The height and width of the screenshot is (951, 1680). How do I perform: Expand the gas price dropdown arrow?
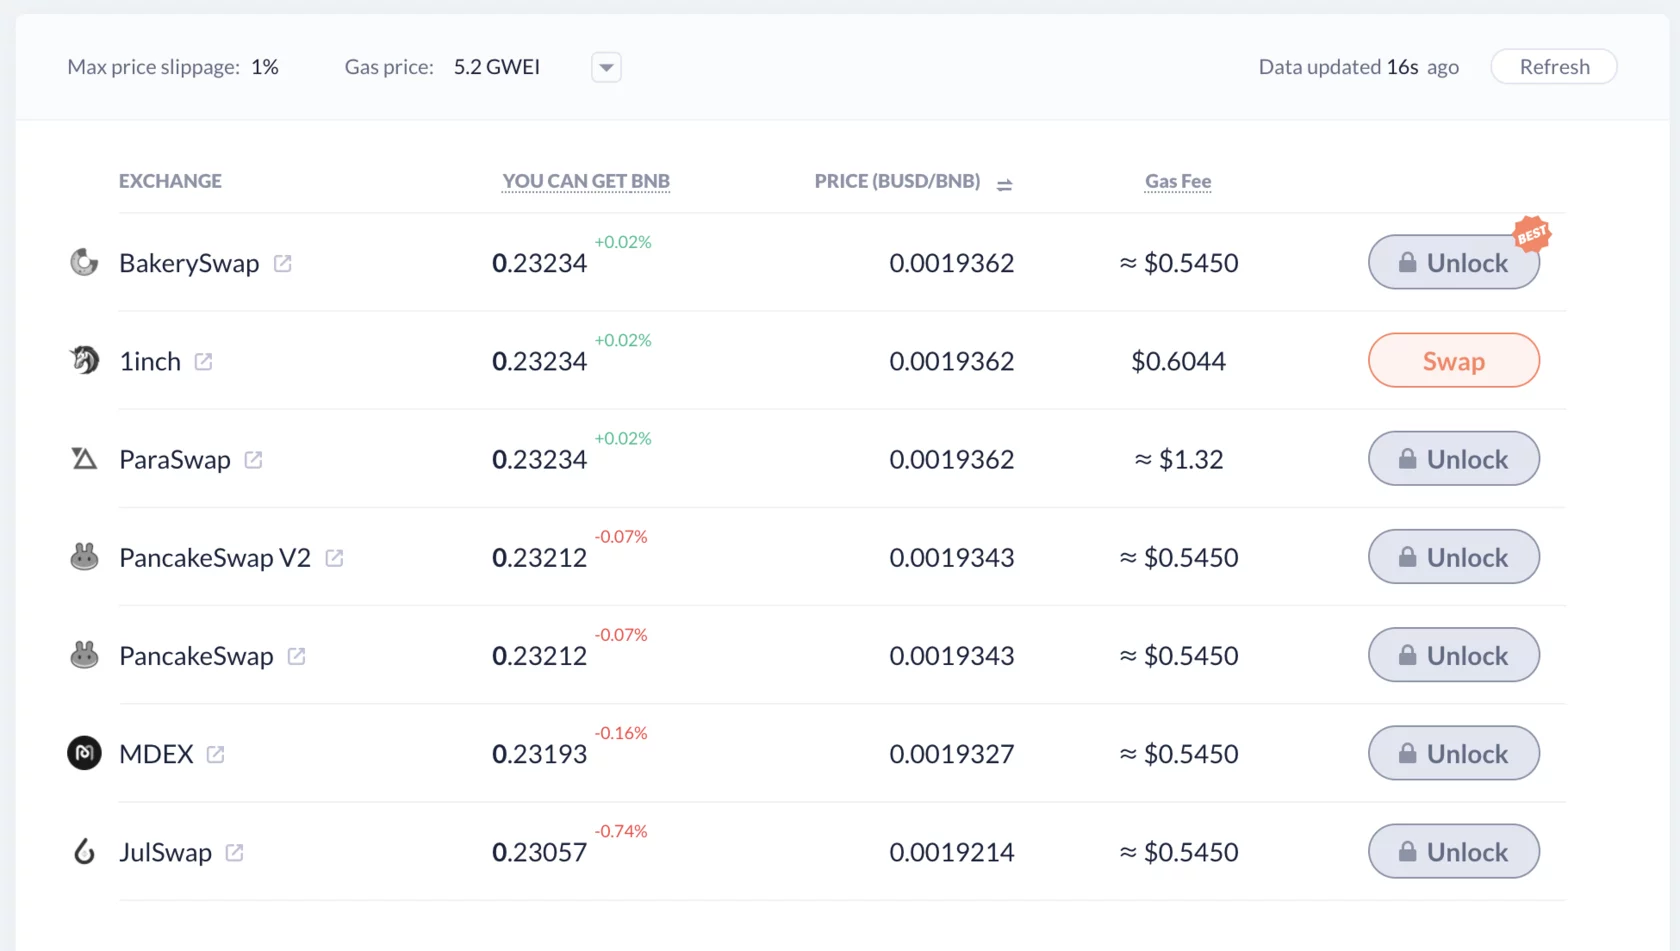[606, 67]
